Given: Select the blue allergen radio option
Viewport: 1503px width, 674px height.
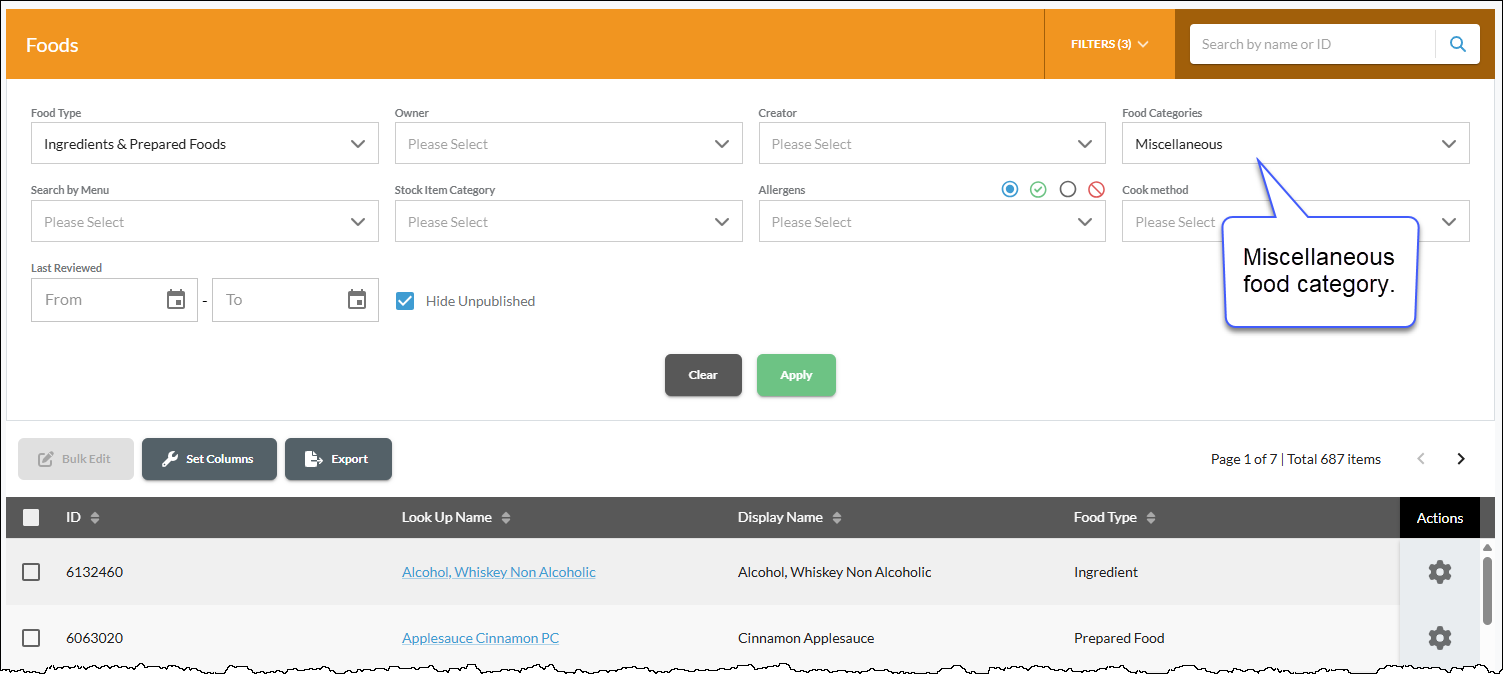Looking at the screenshot, I should (x=1010, y=189).
